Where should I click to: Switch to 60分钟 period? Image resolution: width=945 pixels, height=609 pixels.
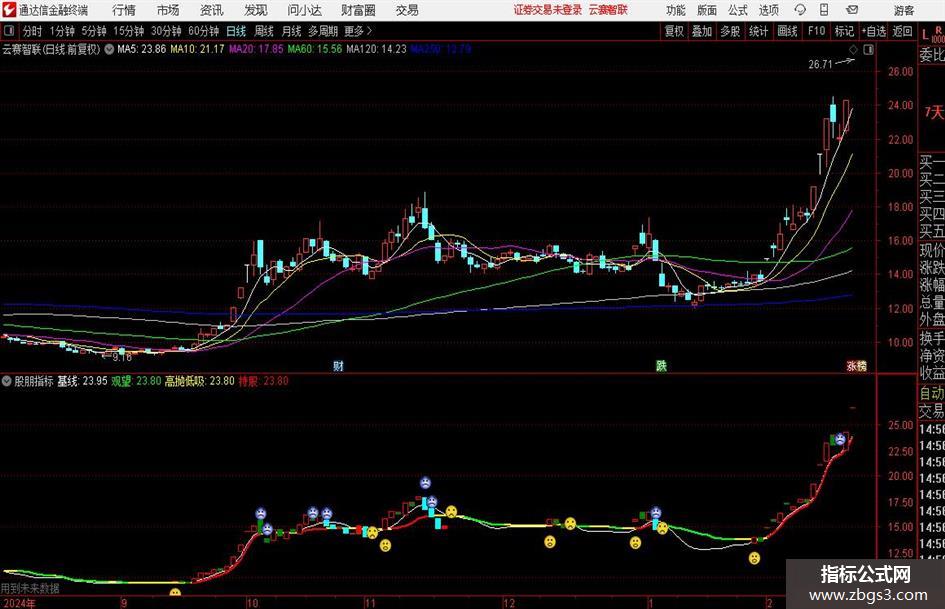(x=203, y=31)
